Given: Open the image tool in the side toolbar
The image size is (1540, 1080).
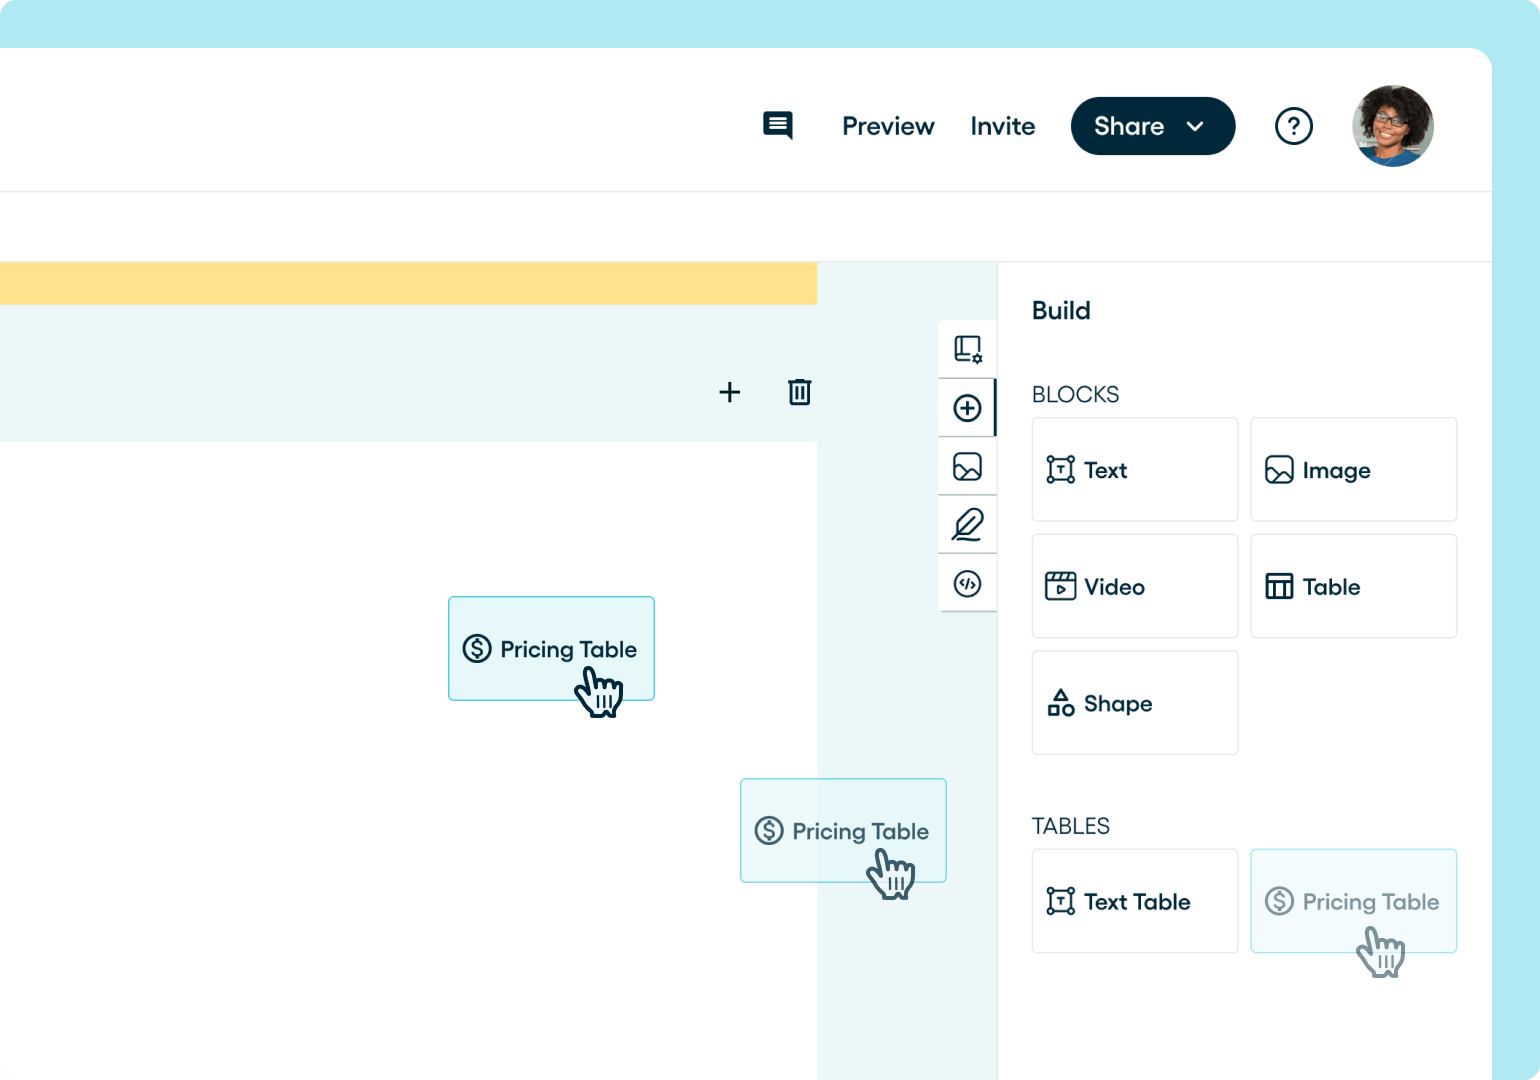Looking at the screenshot, I should (x=966, y=466).
